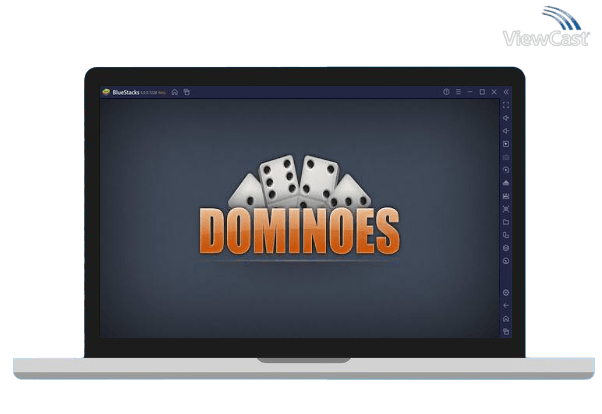Toggle fullscreen mode icon

pos(506,105)
